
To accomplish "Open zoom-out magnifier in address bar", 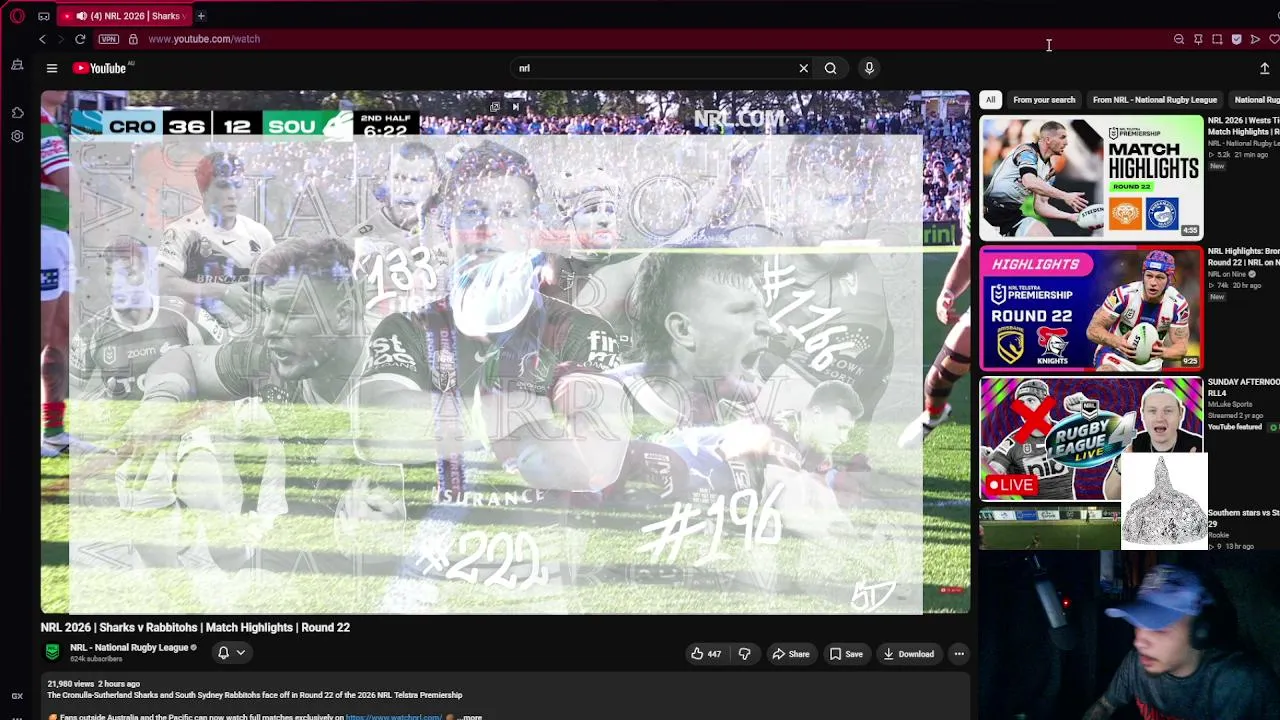I will coord(1179,39).
